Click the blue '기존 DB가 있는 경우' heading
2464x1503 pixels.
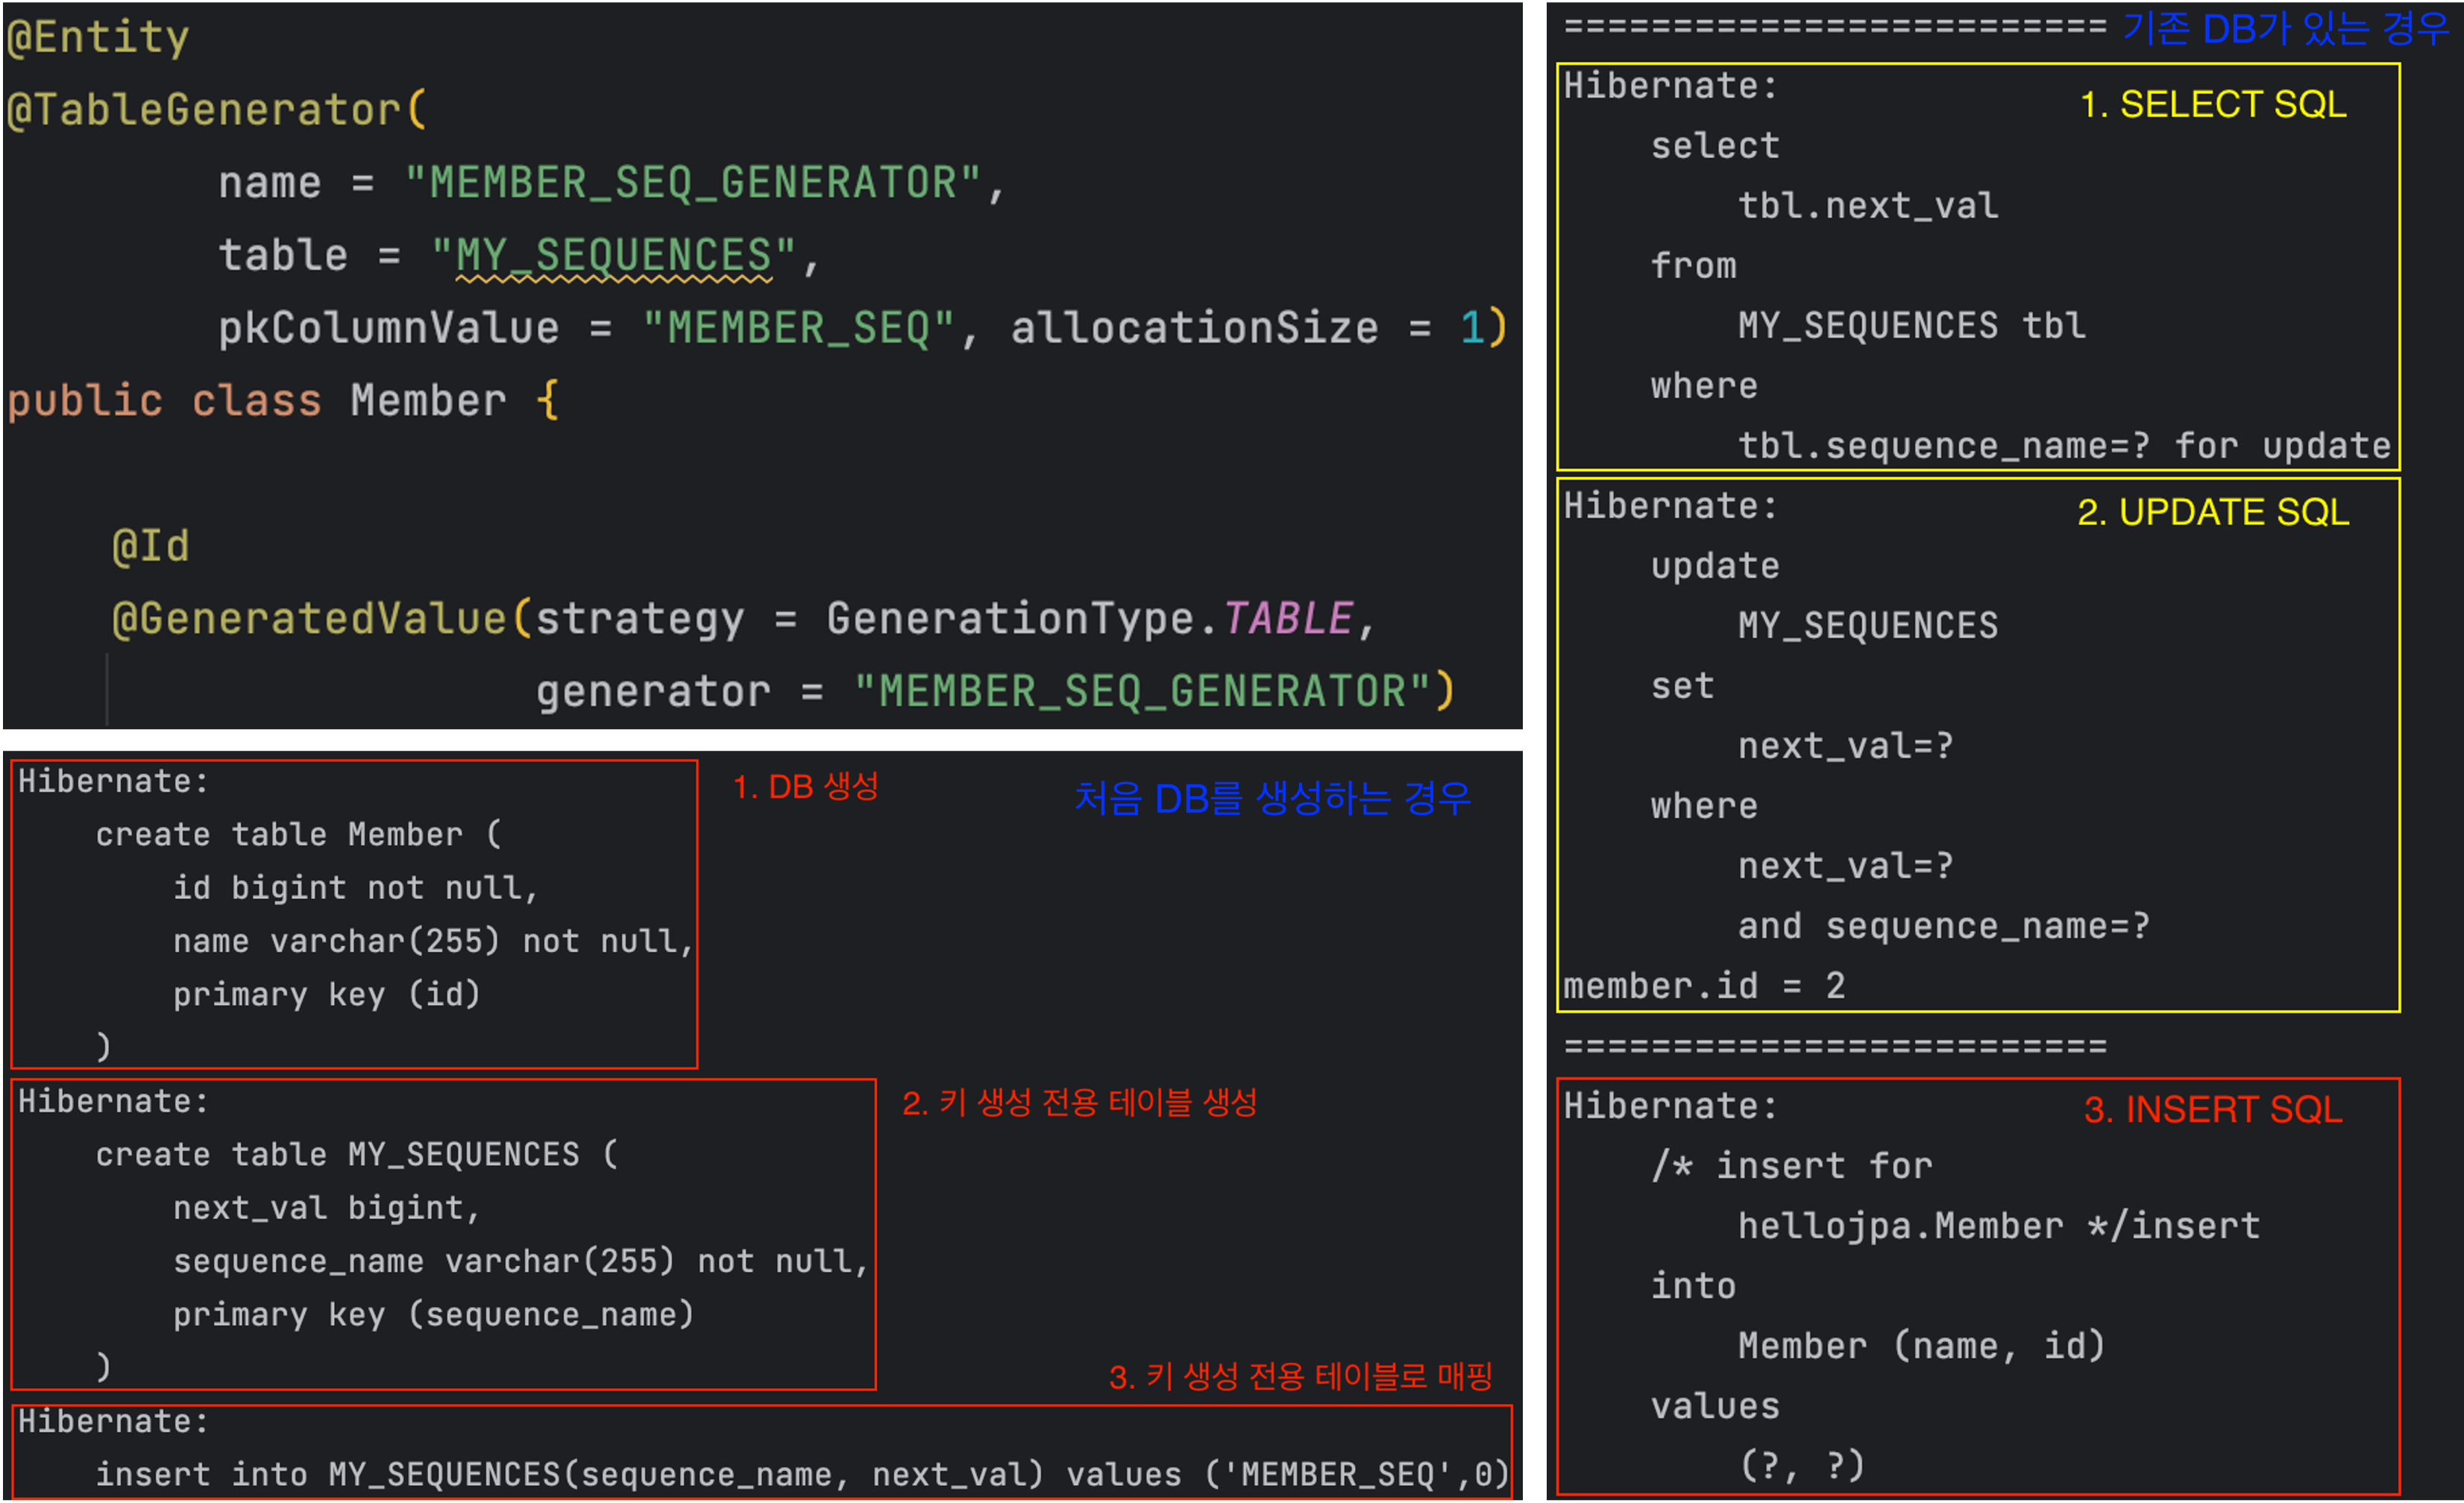(2285, 29)
